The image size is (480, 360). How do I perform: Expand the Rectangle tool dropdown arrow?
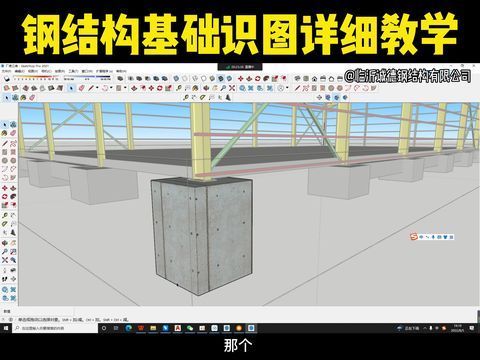(125, 88)
